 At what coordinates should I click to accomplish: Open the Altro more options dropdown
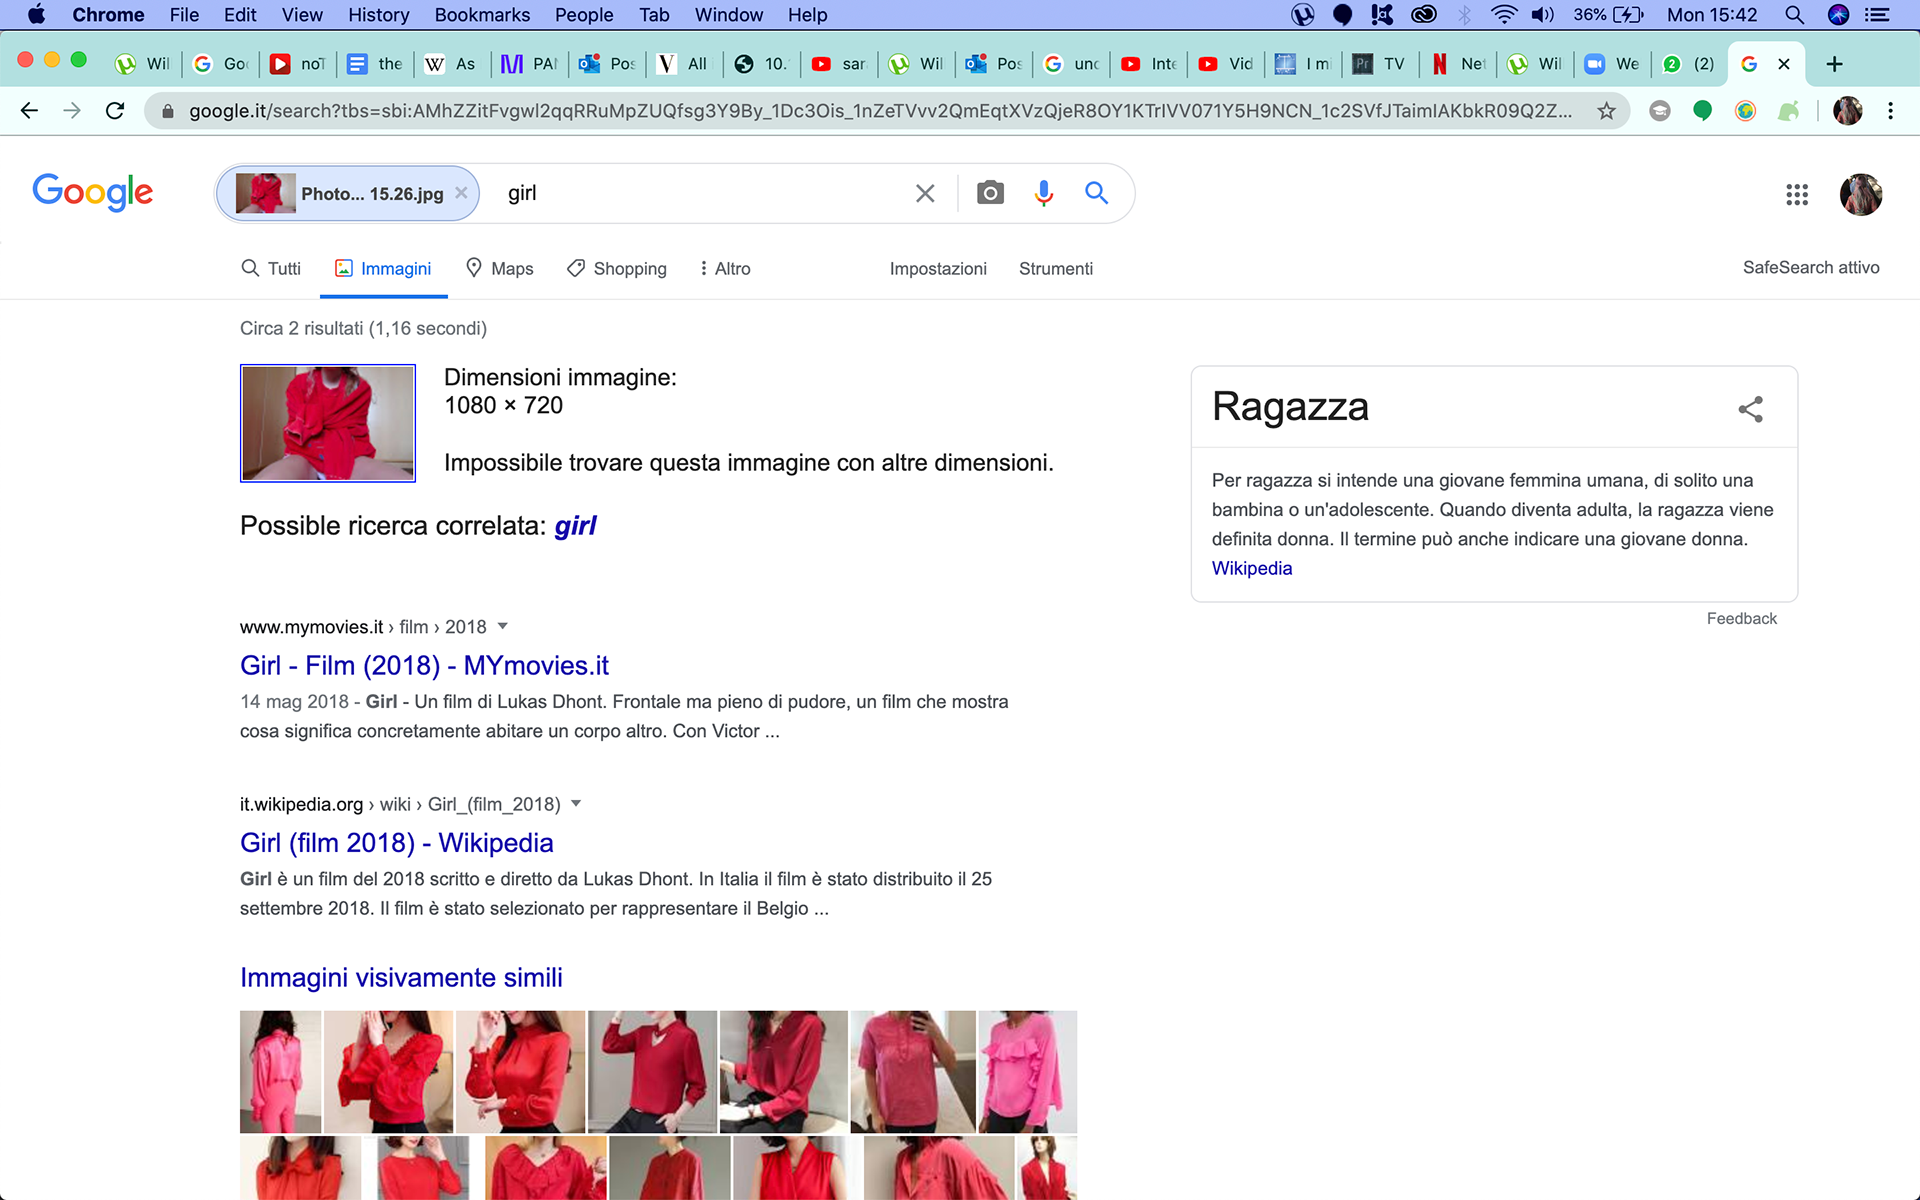click(x=725, y=268)
